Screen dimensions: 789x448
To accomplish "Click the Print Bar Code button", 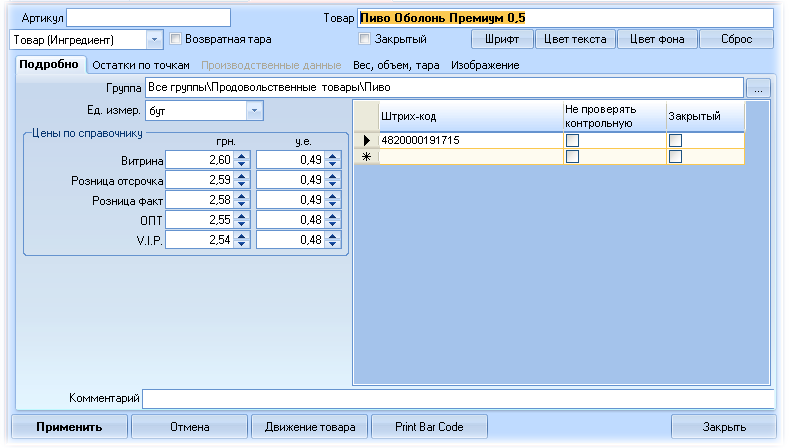I will tap(429, 427).
